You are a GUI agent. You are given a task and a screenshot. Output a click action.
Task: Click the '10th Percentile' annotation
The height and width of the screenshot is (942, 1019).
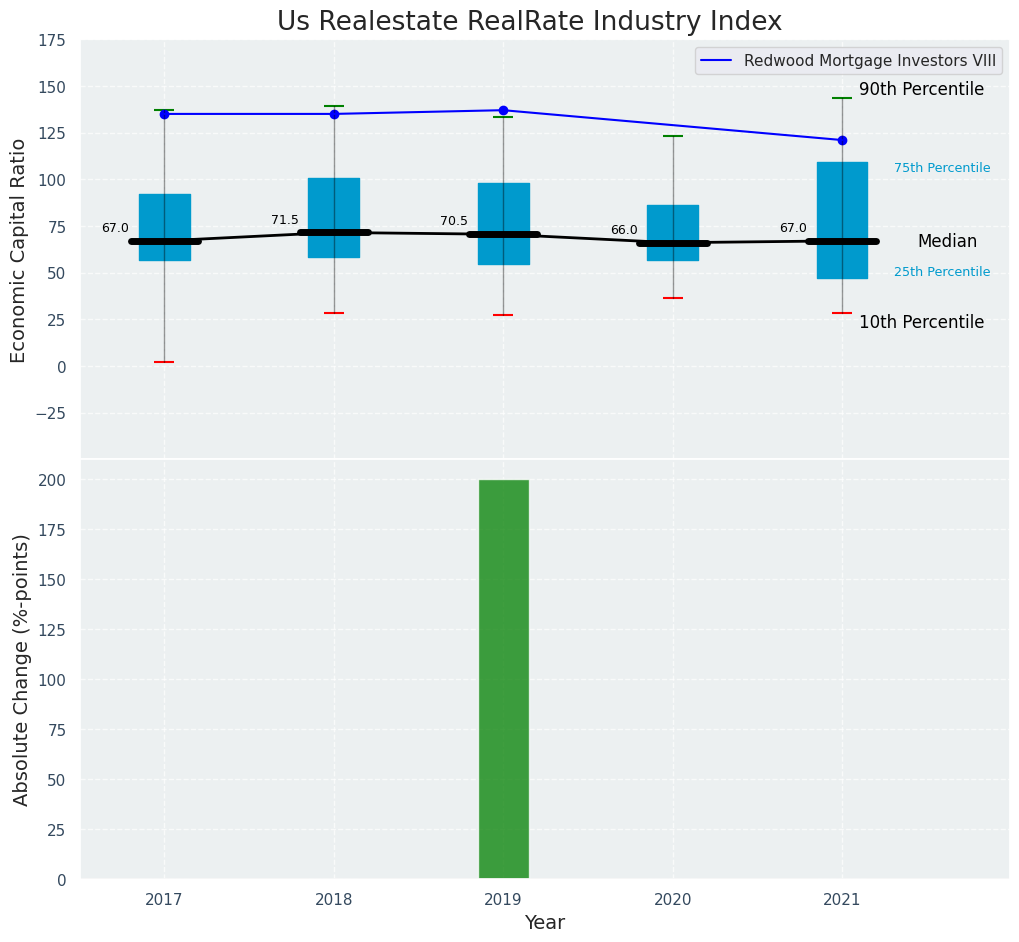click(x=921, y=322)
